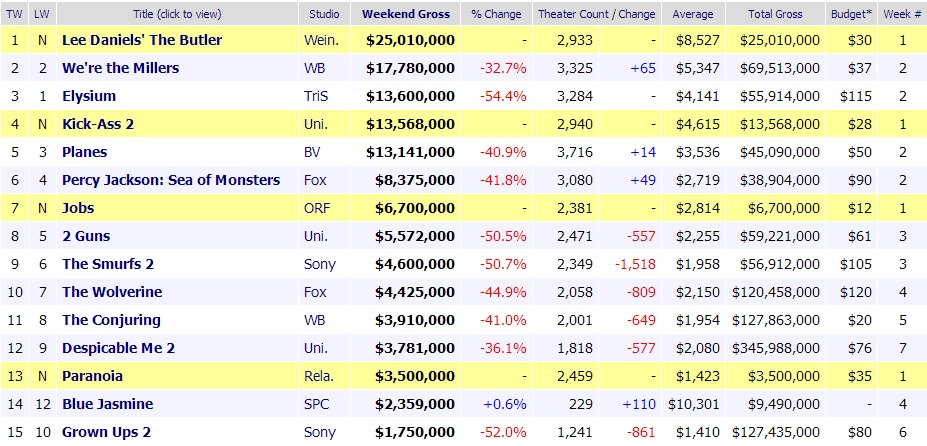Open the Elysium movie page
Viewport: 927px width, 446px height.
tap(89, 96)
